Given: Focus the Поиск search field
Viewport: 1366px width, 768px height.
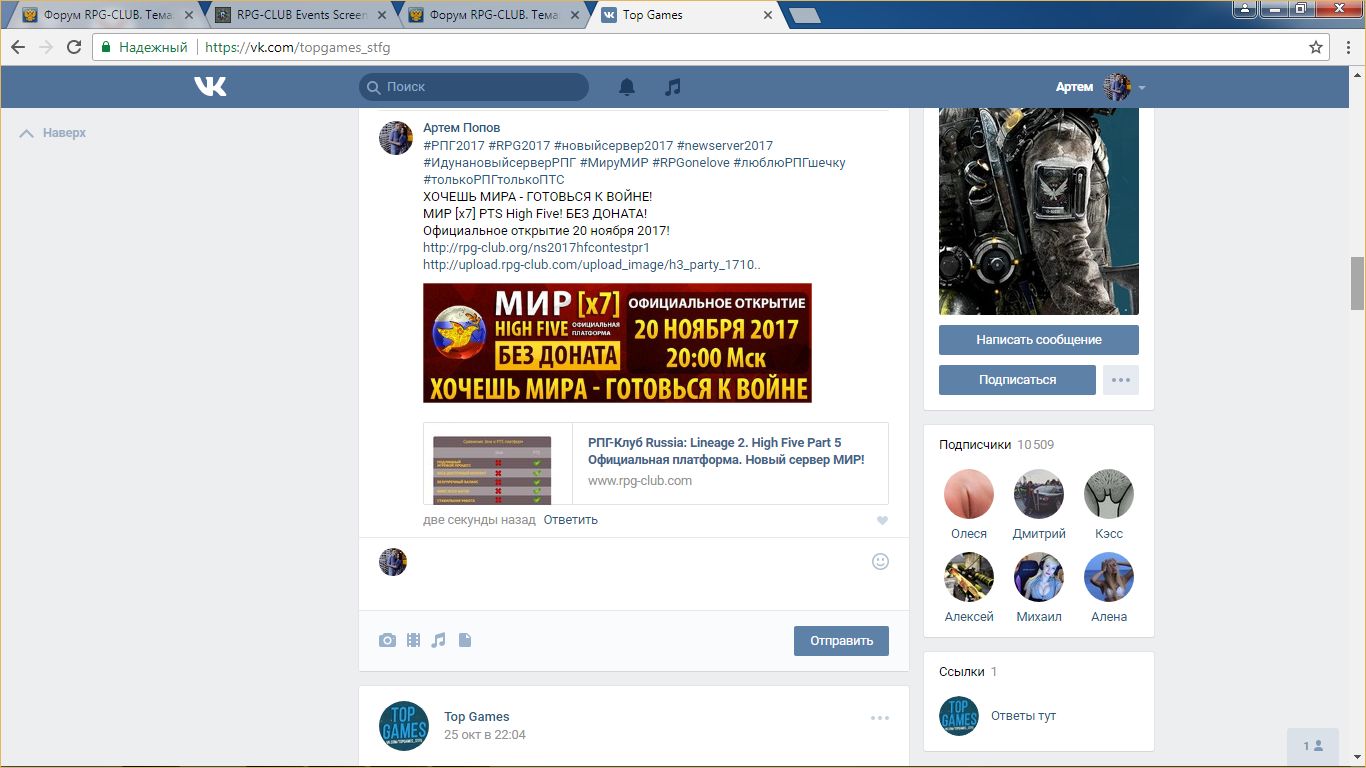Looking at the screenshot, I should 474,87.
